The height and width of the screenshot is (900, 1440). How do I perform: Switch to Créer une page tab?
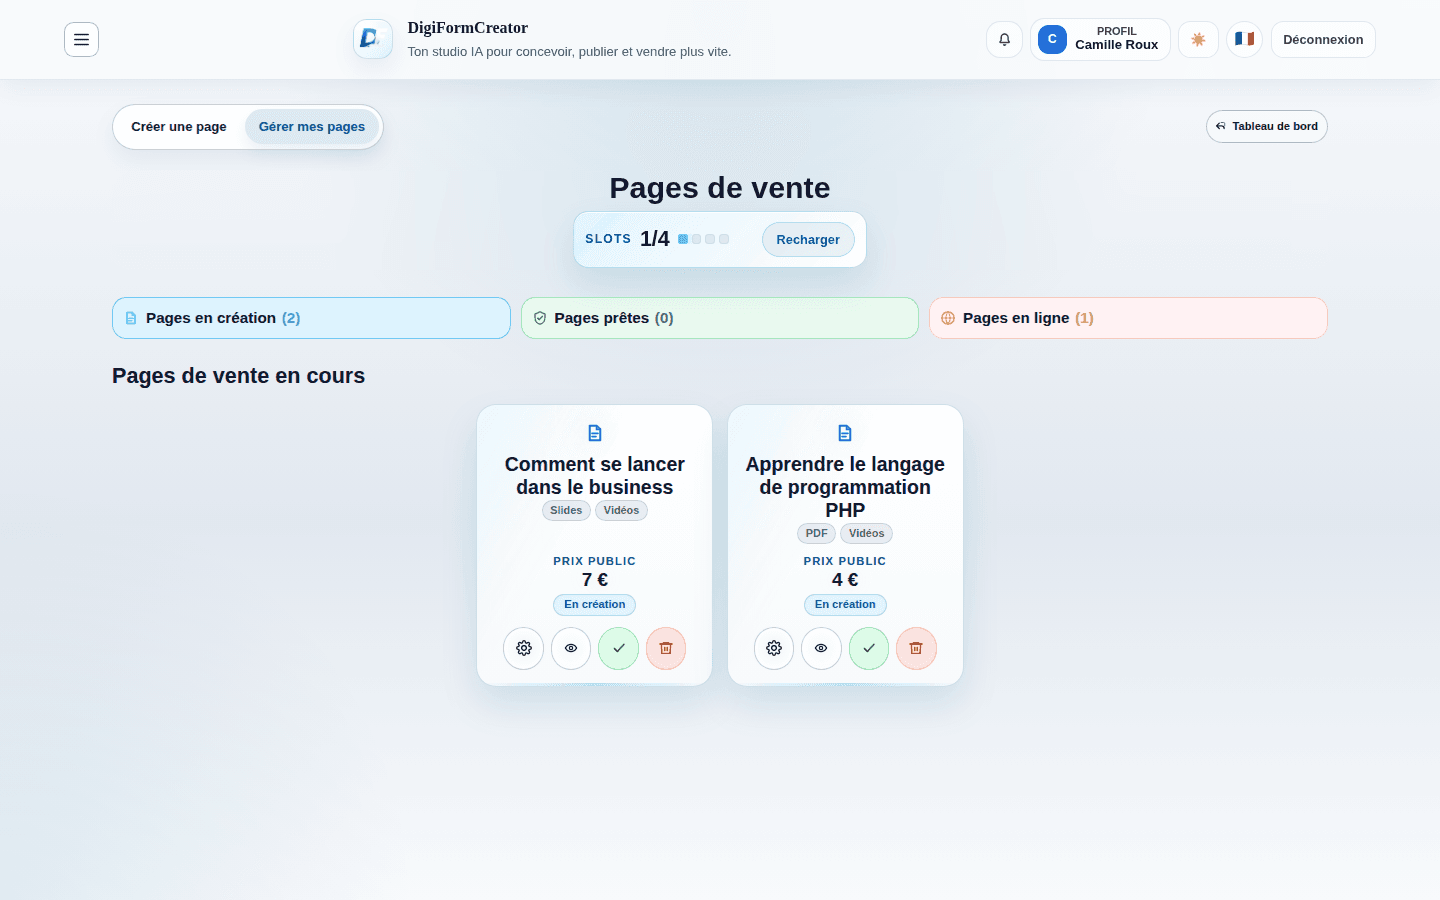click(179, 127)
